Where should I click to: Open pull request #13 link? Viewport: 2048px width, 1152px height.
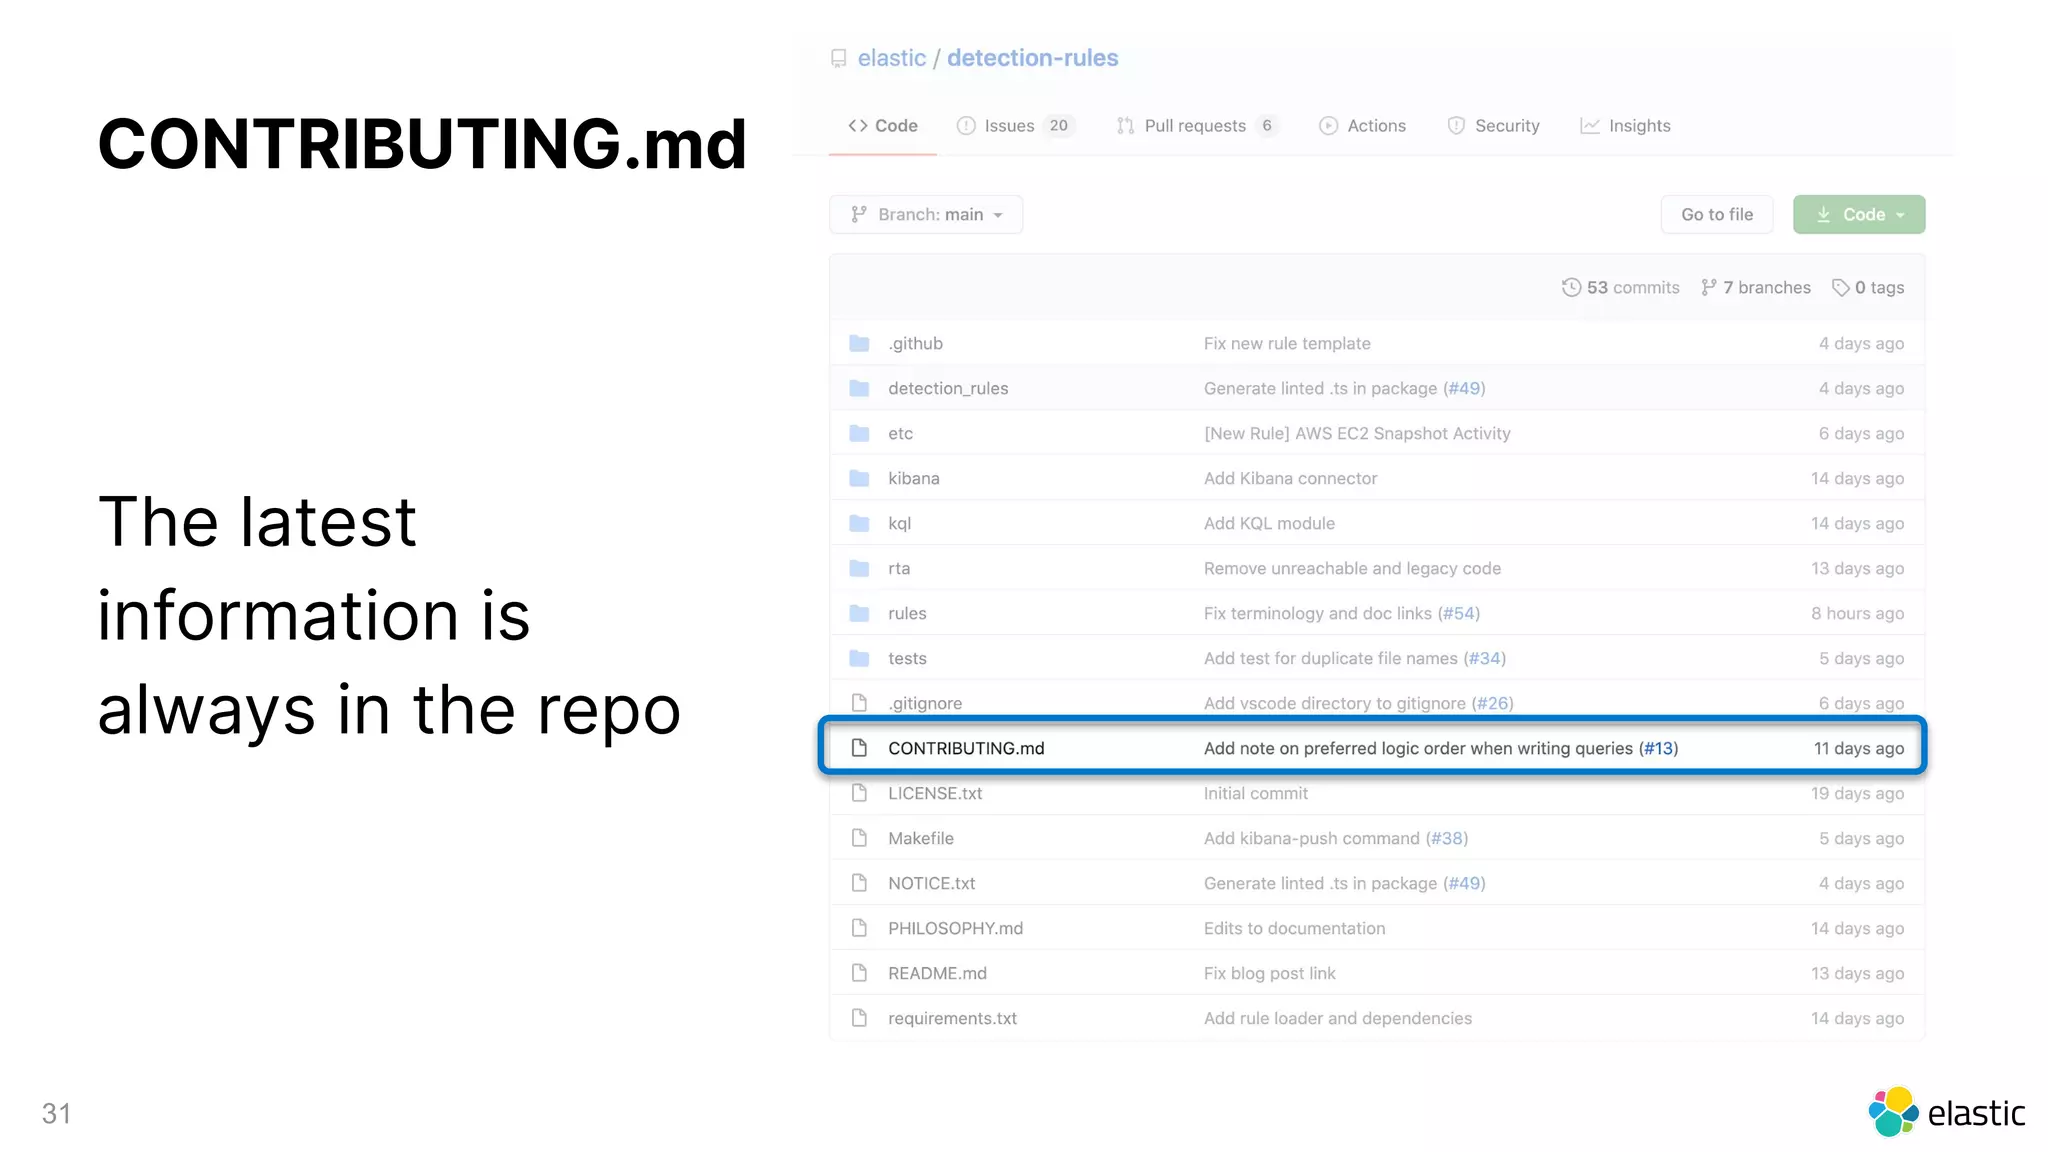[1660, 748]
